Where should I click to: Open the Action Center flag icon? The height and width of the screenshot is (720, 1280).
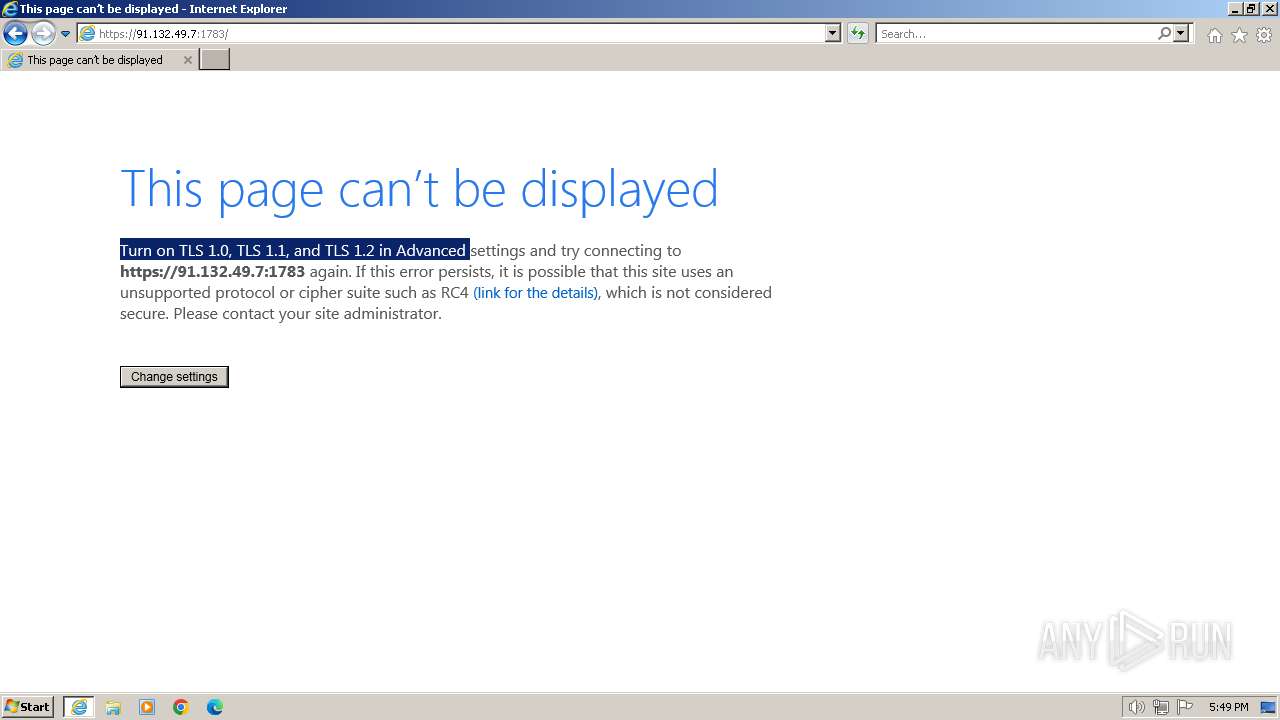[x=1185, y=707]
